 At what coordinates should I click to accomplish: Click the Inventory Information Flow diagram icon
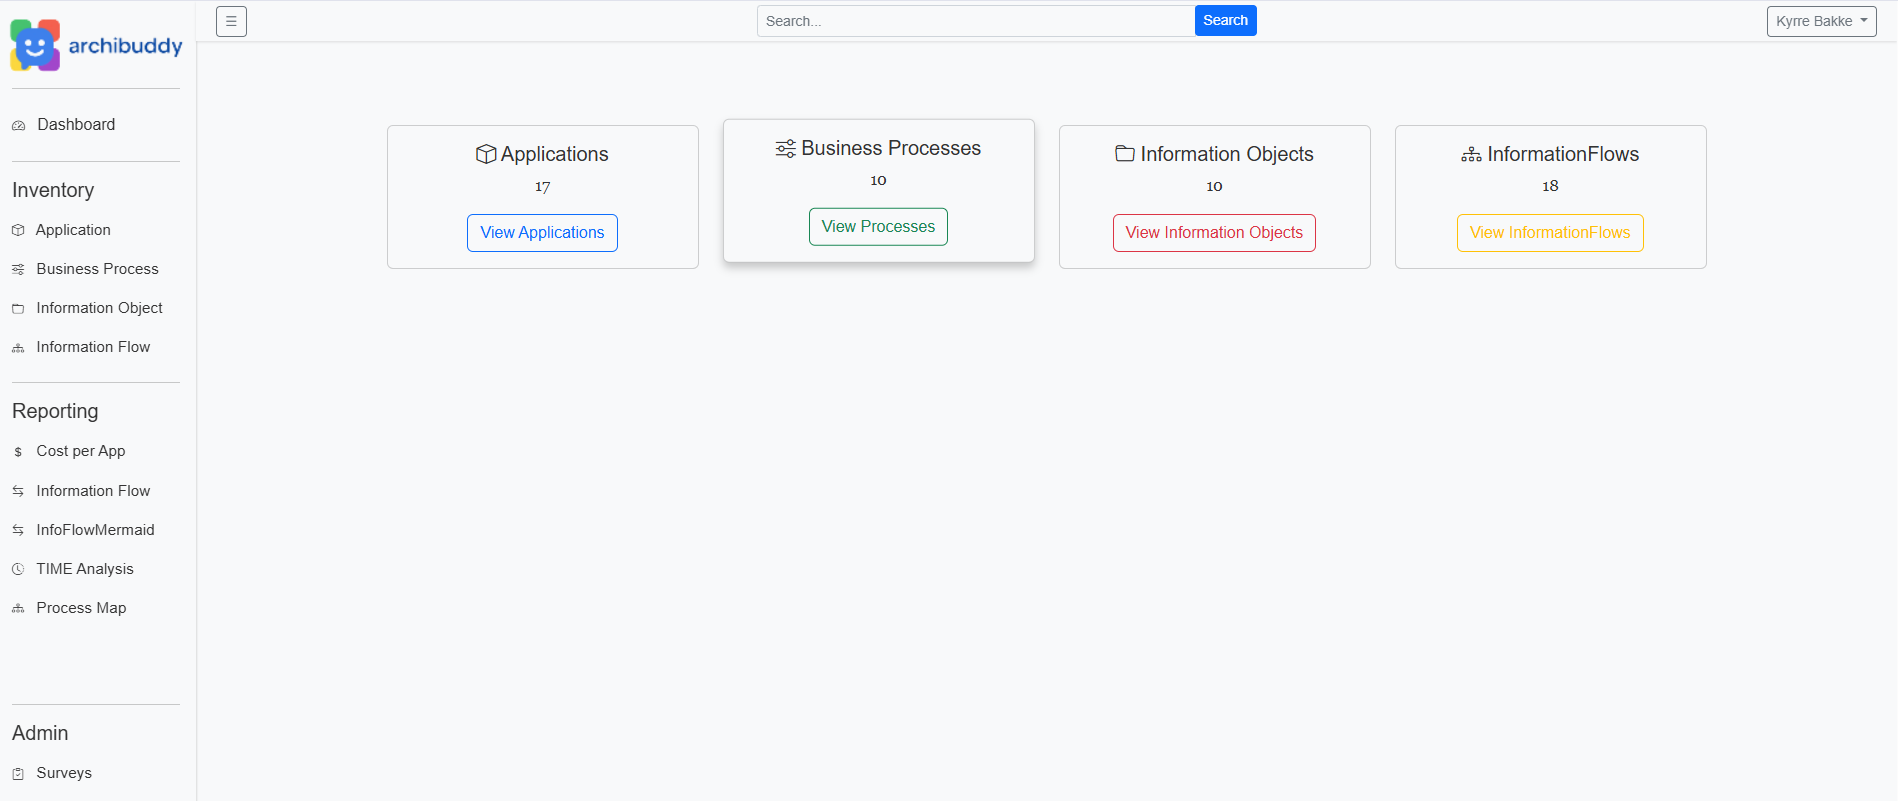(x=18, y=348)
